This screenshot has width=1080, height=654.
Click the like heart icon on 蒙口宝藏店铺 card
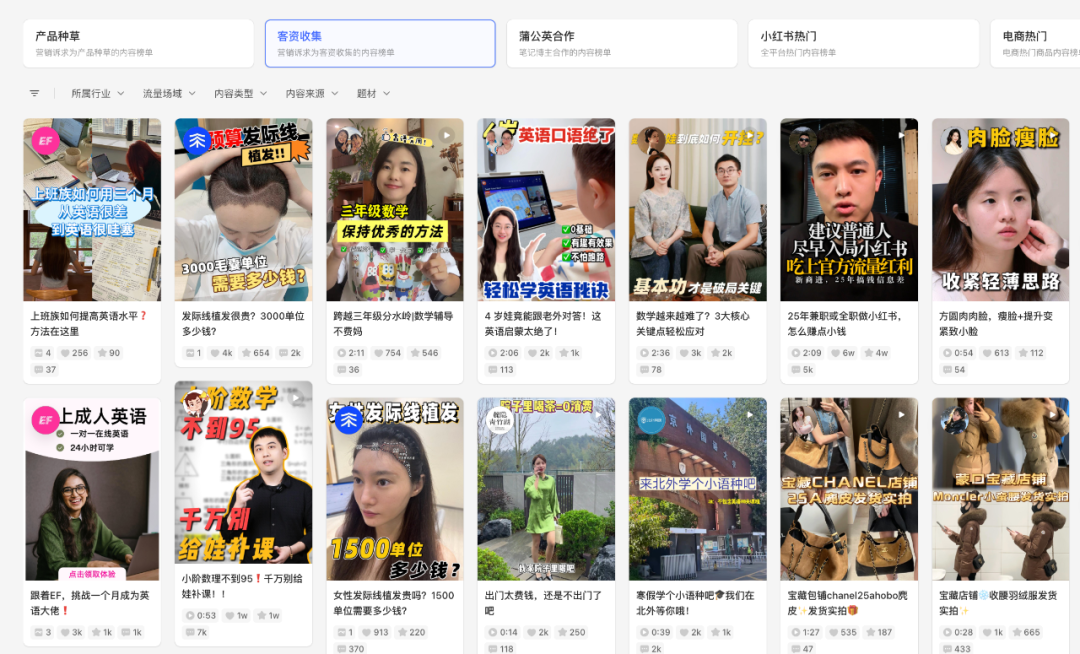(987, 631)
